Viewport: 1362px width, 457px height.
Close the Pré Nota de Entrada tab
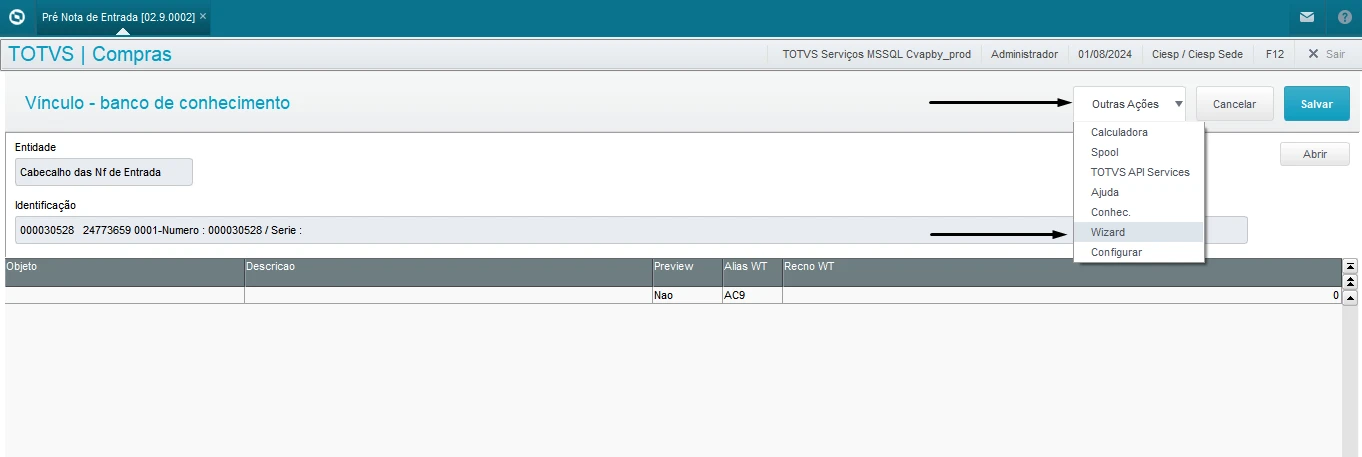(x=203, y=17)
